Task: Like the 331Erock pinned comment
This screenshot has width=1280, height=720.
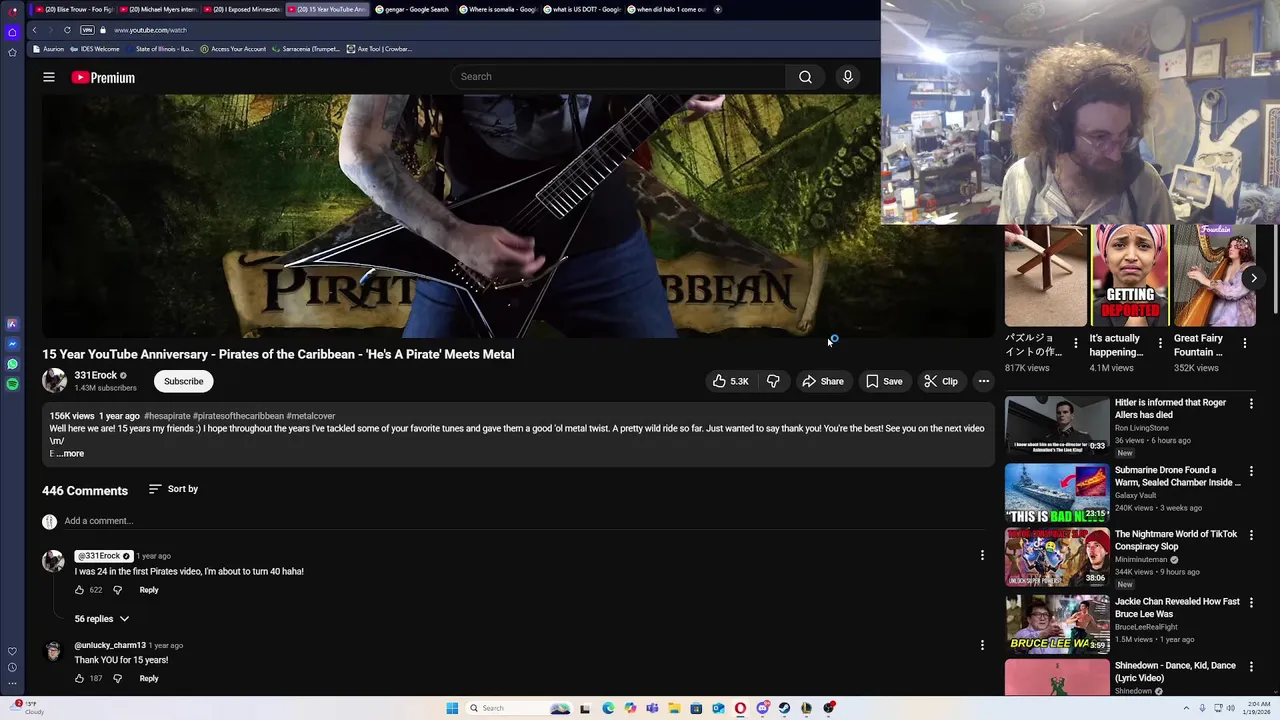Action: point(80,590)
